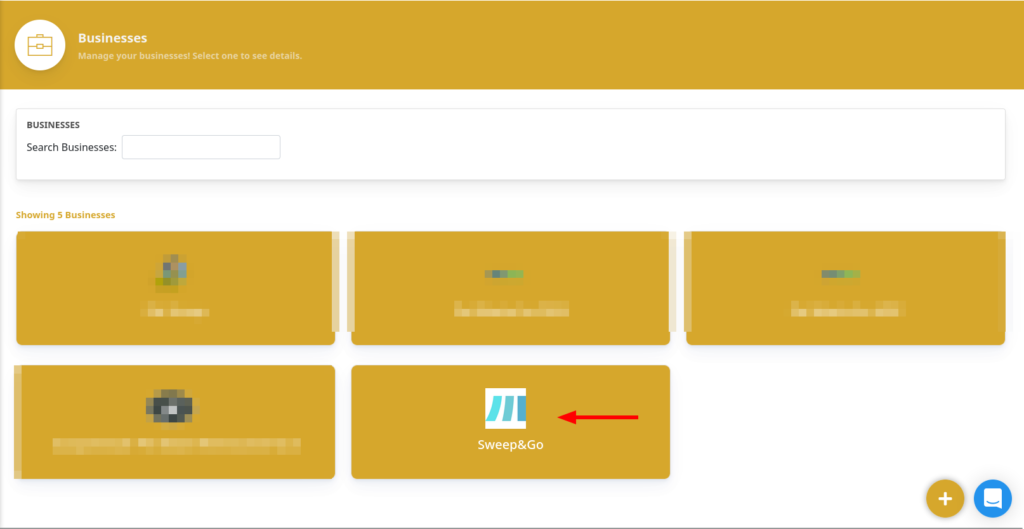Image resolution: width=1024 pixels, height=529 pixels.
Task: Focus the Search Businesses text field
Action: pyautogui.click(x=201, y=147)
